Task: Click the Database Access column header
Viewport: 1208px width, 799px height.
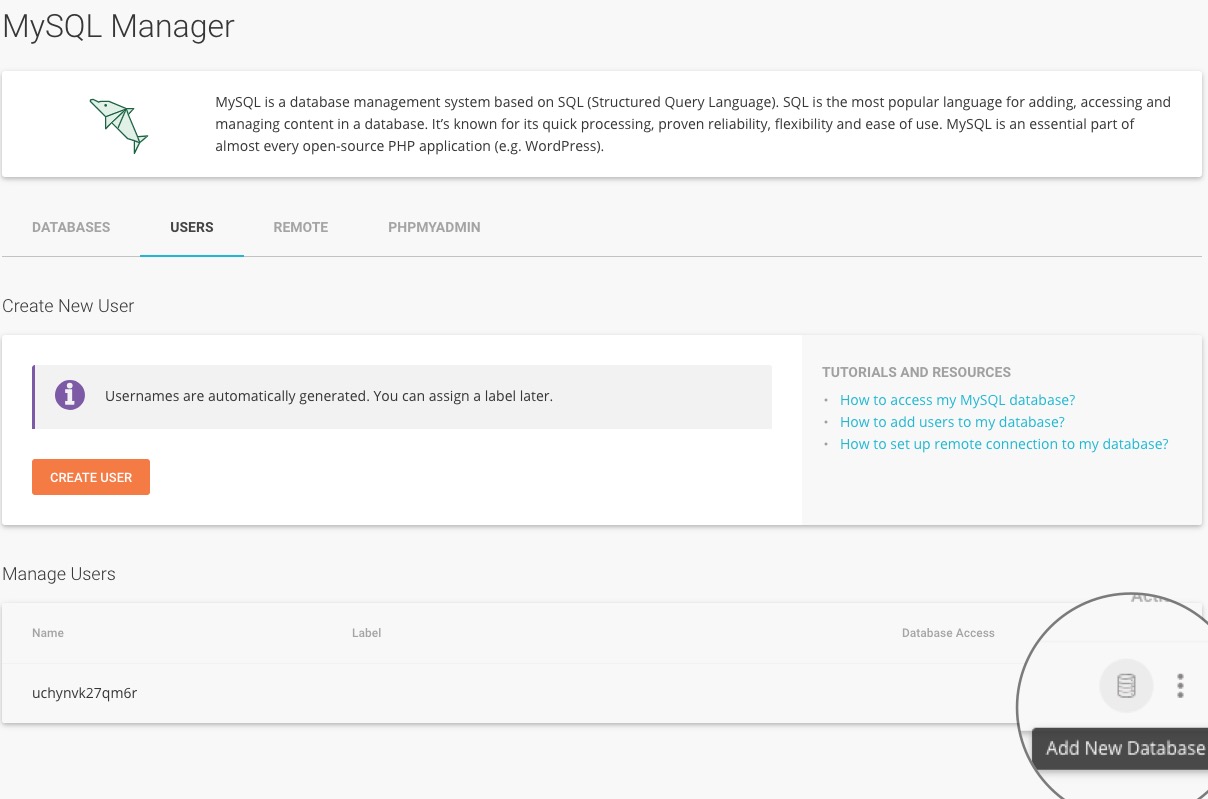Action: point(948,633)
